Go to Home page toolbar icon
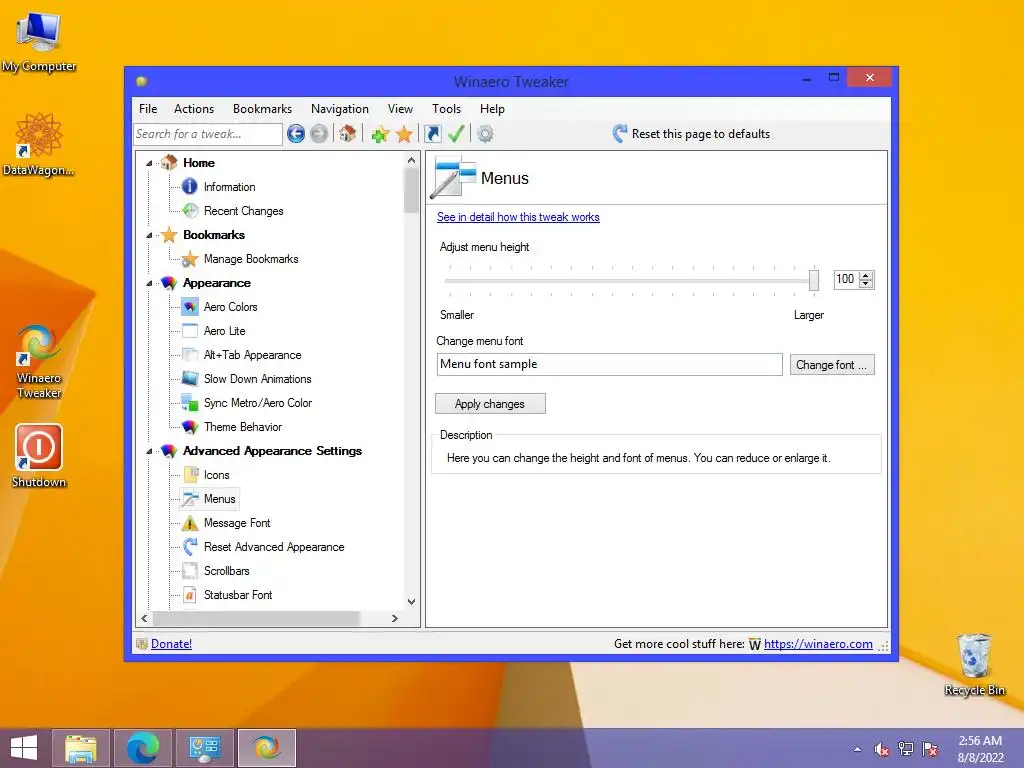The width and height of the screenshot is (1024, 768). pyautogui.click(x=347, y=134)
